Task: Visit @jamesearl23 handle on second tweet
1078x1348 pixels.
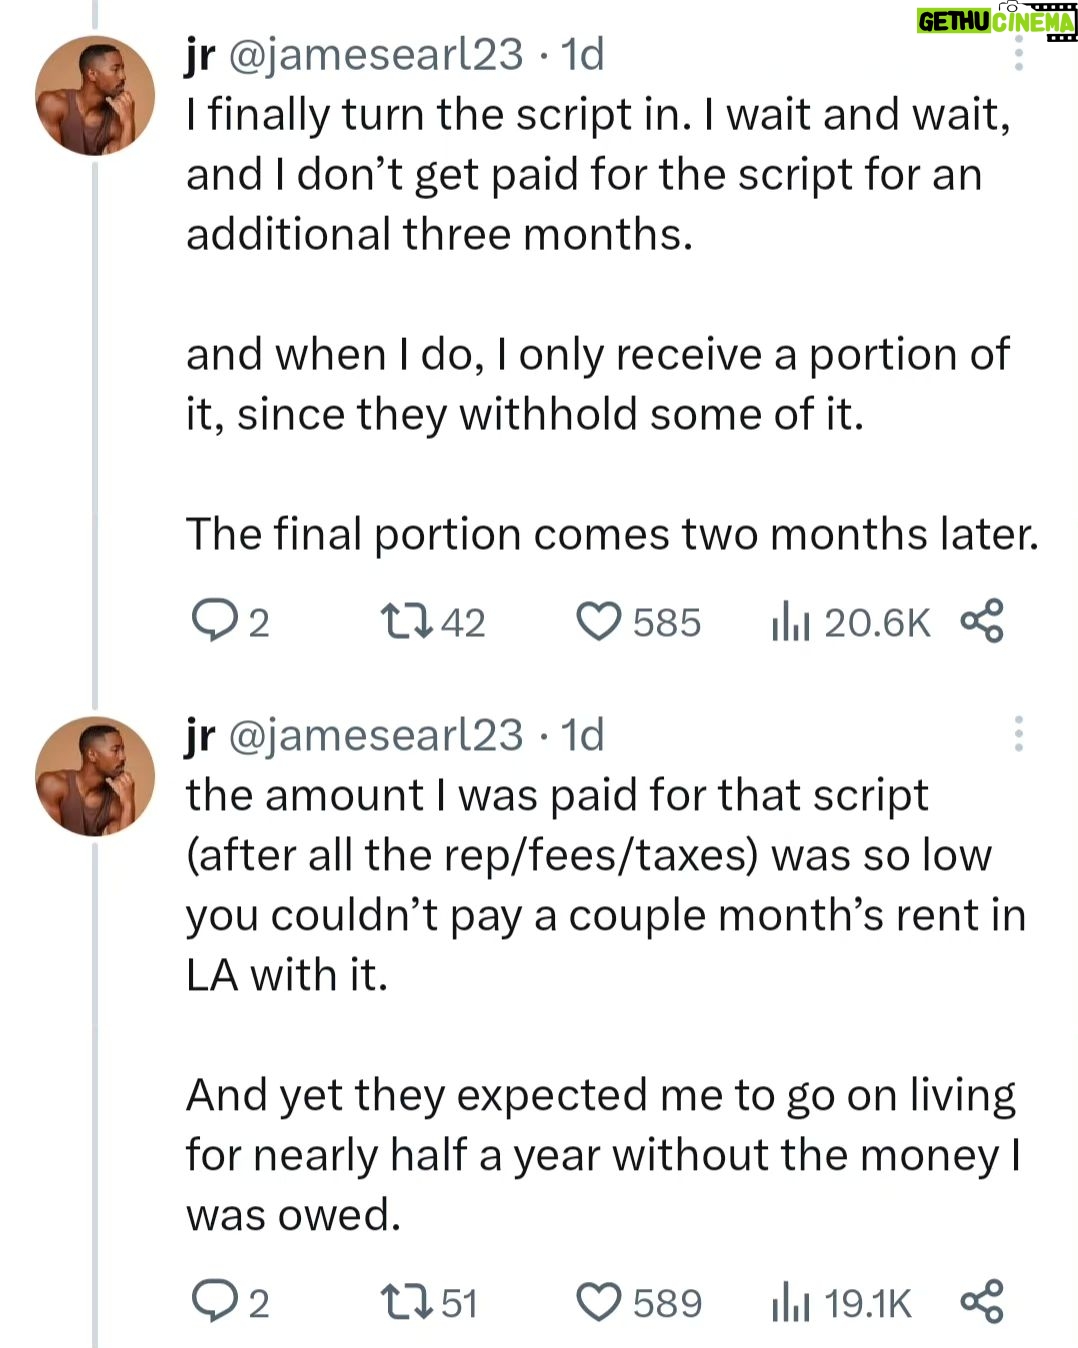Action: pyautogui.click(x=376, y=735)
